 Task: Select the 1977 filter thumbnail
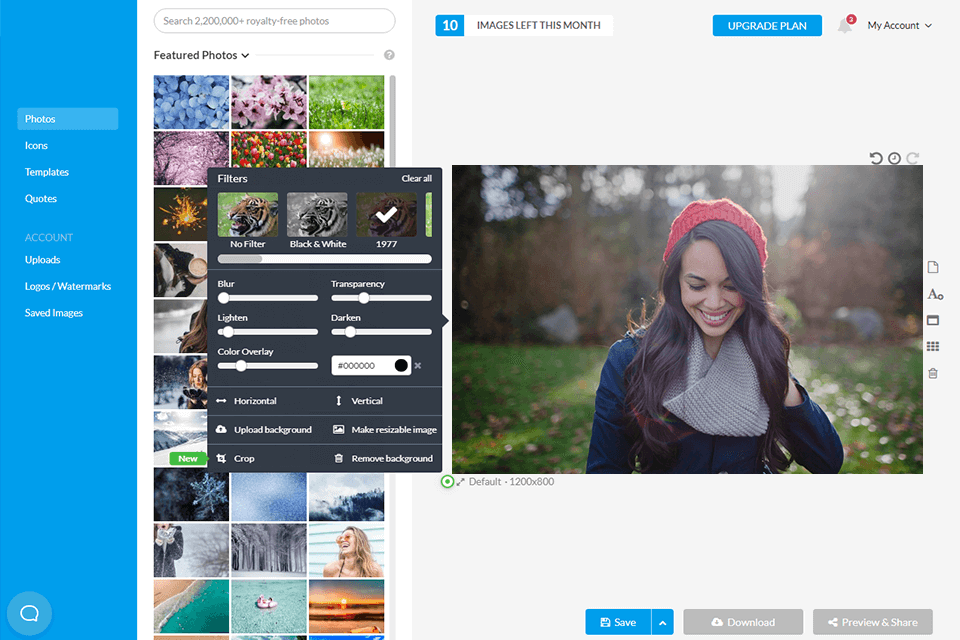coord(387,215)
